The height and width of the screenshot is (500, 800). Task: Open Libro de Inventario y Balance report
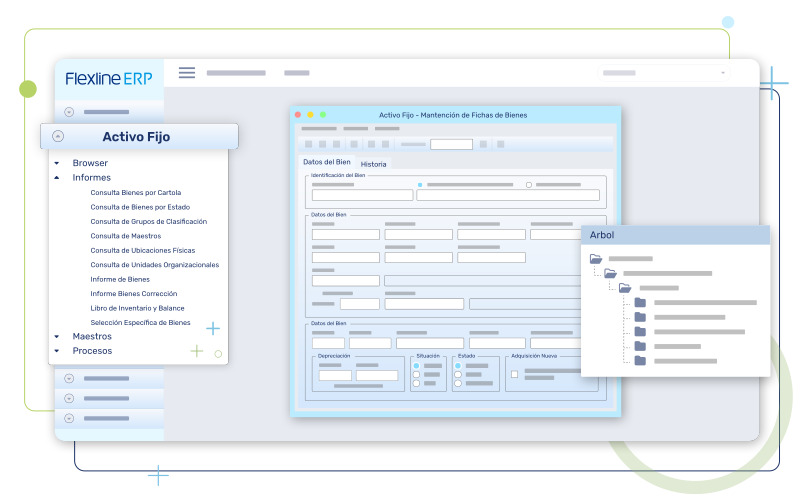(x=137, y=308)
